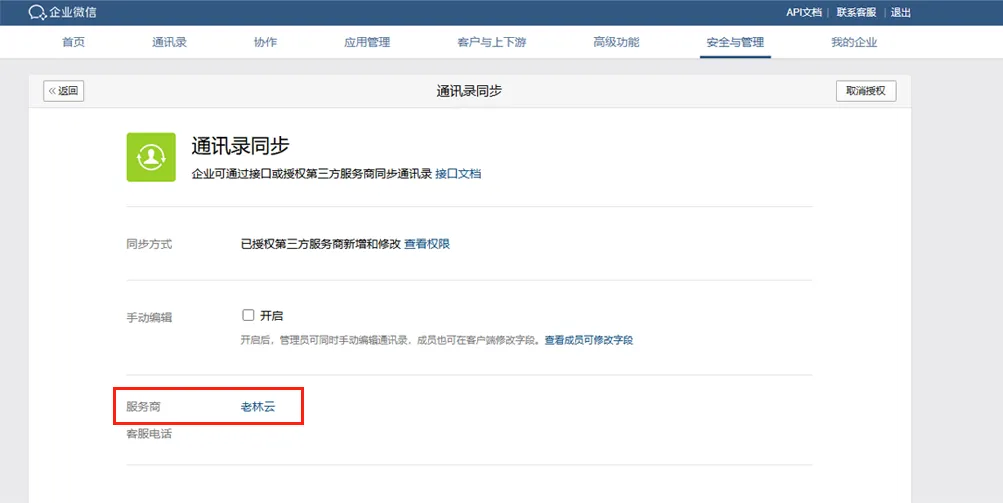The image size is (1003, 503).
Task: Click 退出 to log out
Action: click(x=901, y=12)
